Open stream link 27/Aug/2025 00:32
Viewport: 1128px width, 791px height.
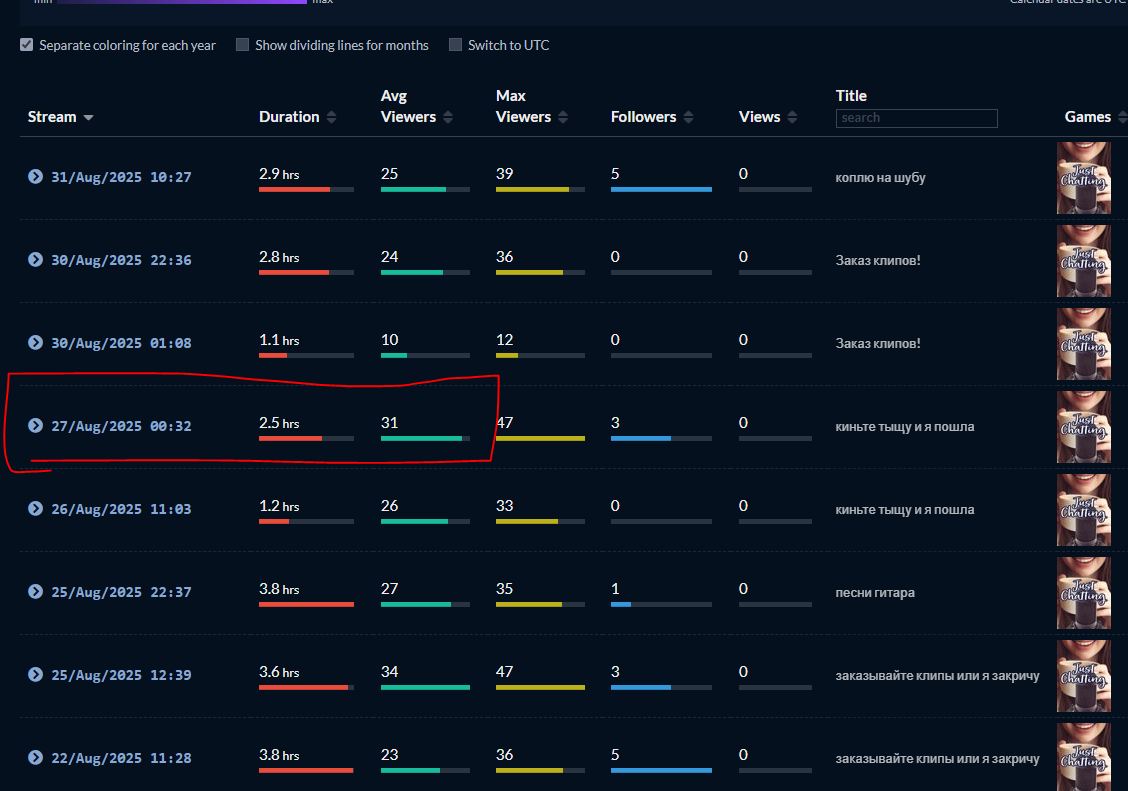(x=121, y=426)
